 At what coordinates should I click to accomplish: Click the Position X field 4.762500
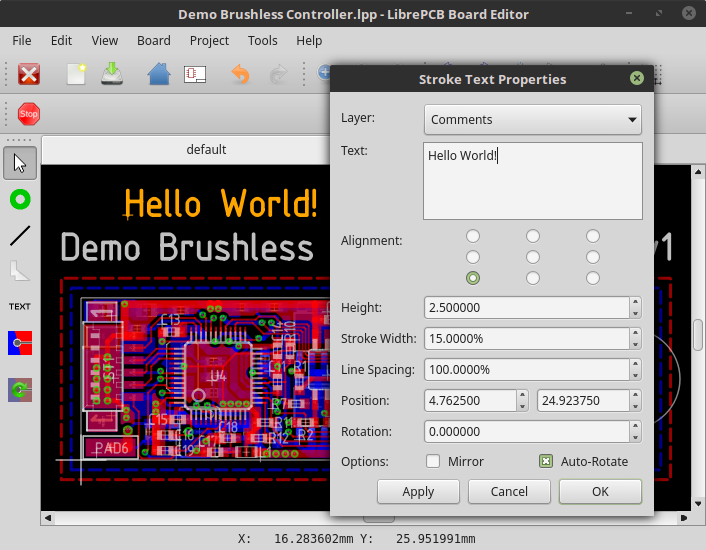(x=471, y=401)
